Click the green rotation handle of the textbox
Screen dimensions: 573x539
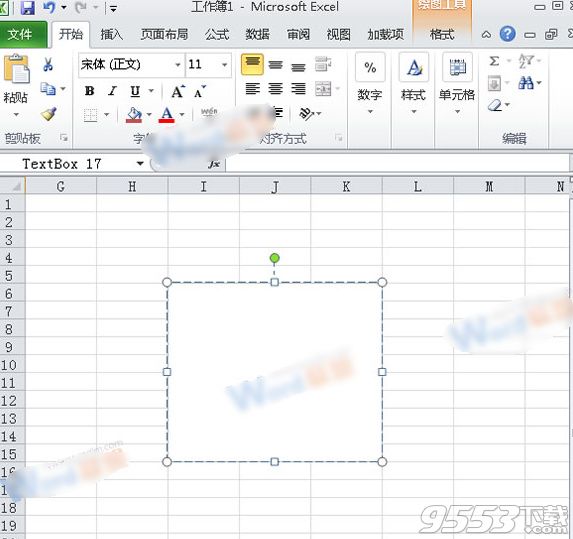tap(274, 258)
